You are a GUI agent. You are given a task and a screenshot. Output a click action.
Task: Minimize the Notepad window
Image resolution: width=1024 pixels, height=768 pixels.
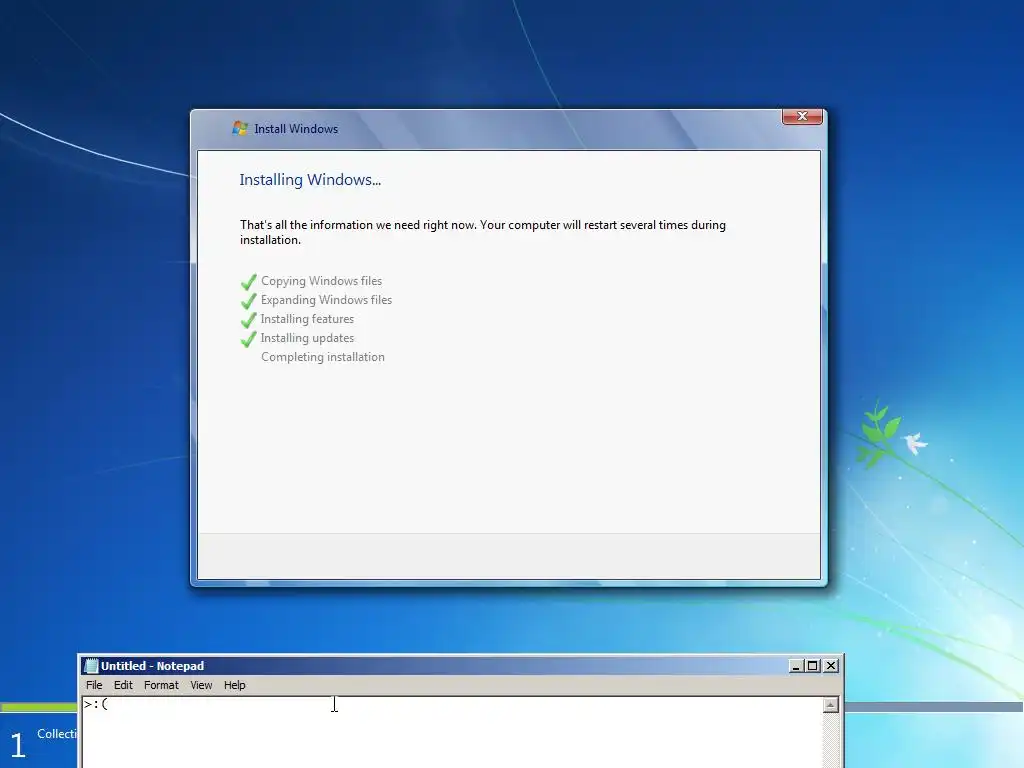click(795, 665)
